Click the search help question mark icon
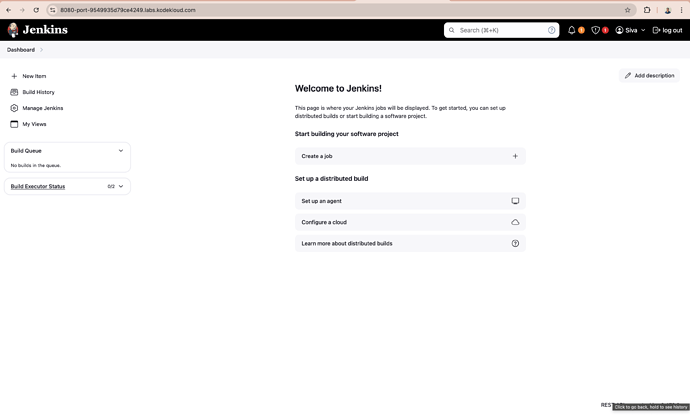The height and width of the screenshot is (416, 690). click(x=551, y=30)
